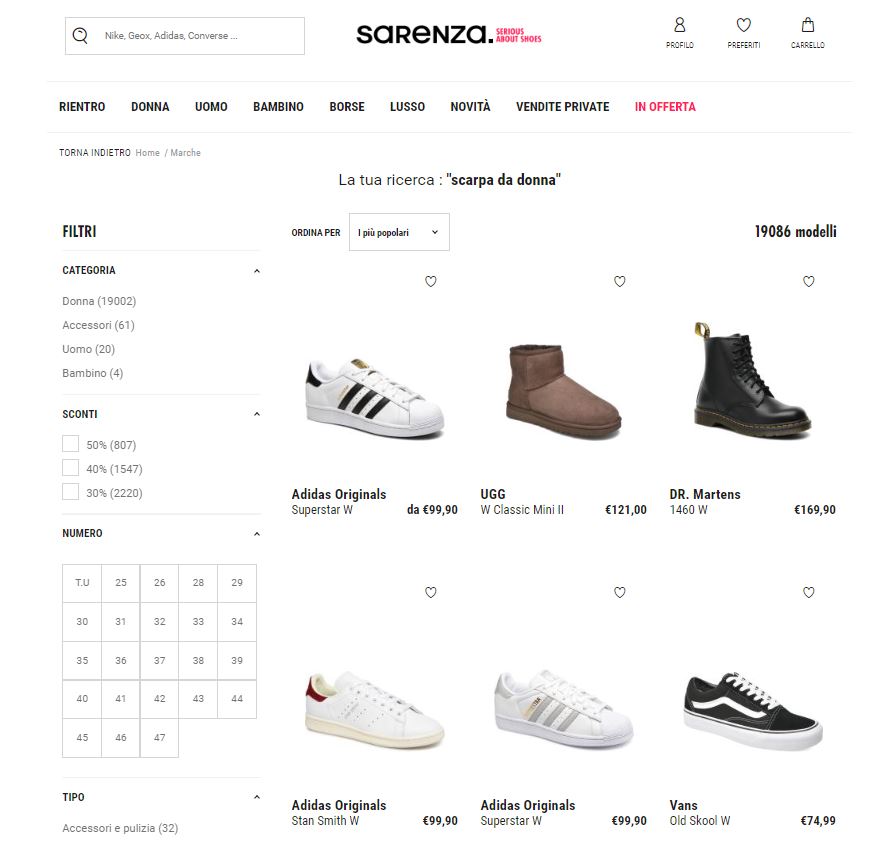Collapse the Categoria filter section
This screenshot has width=893, height=844.
(257, 271)
